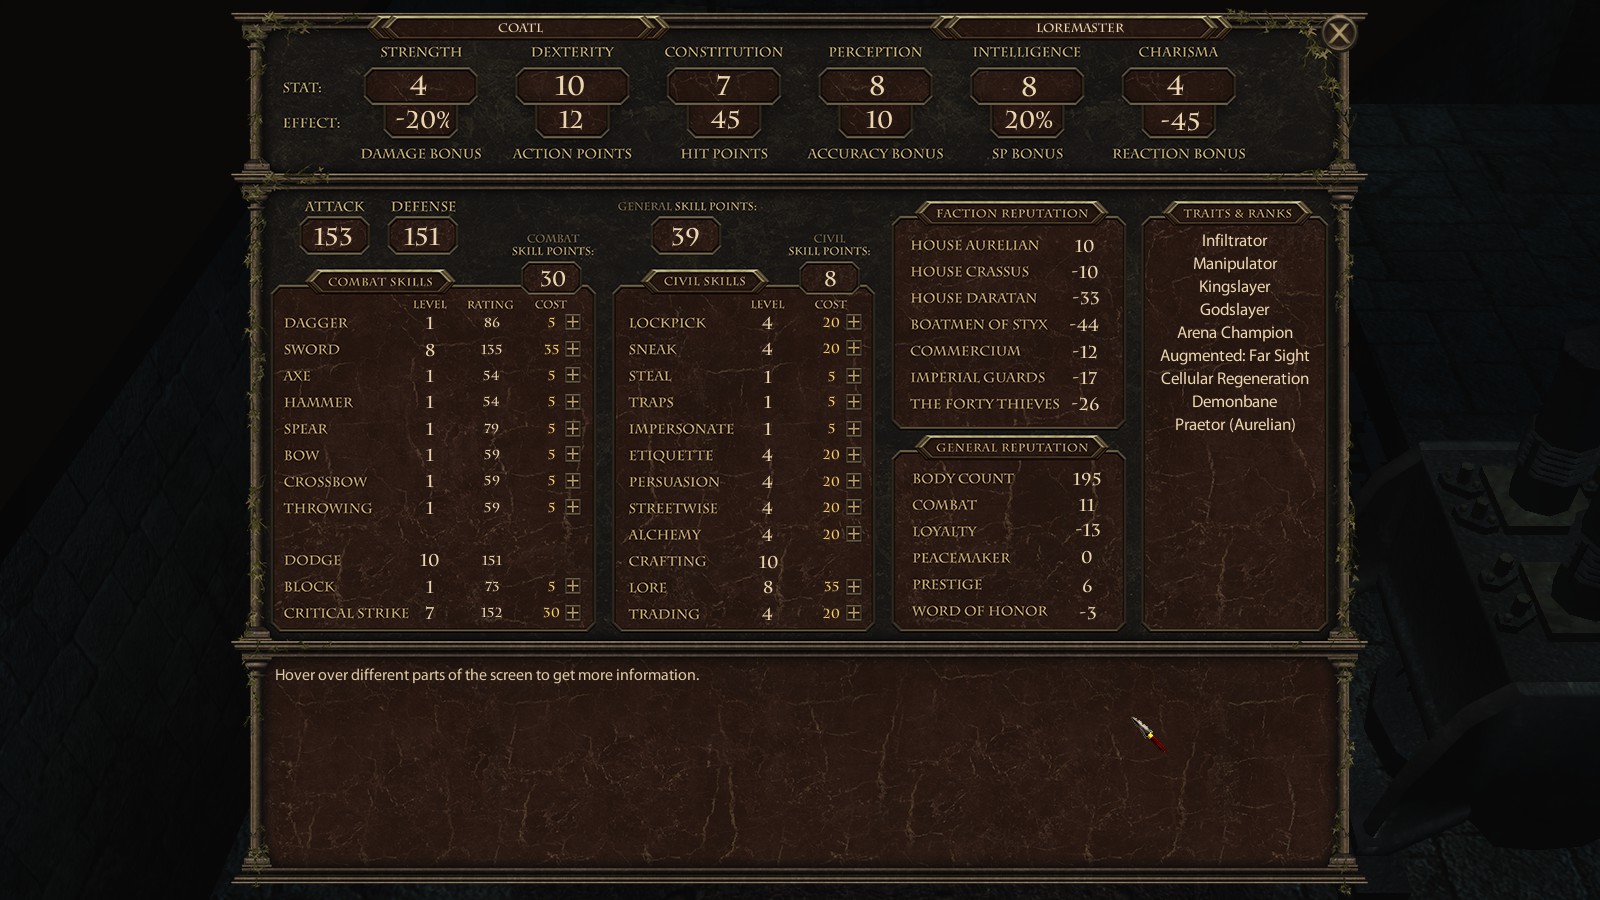
Task: Select the Commercium faction entry
Action: 1006,351
